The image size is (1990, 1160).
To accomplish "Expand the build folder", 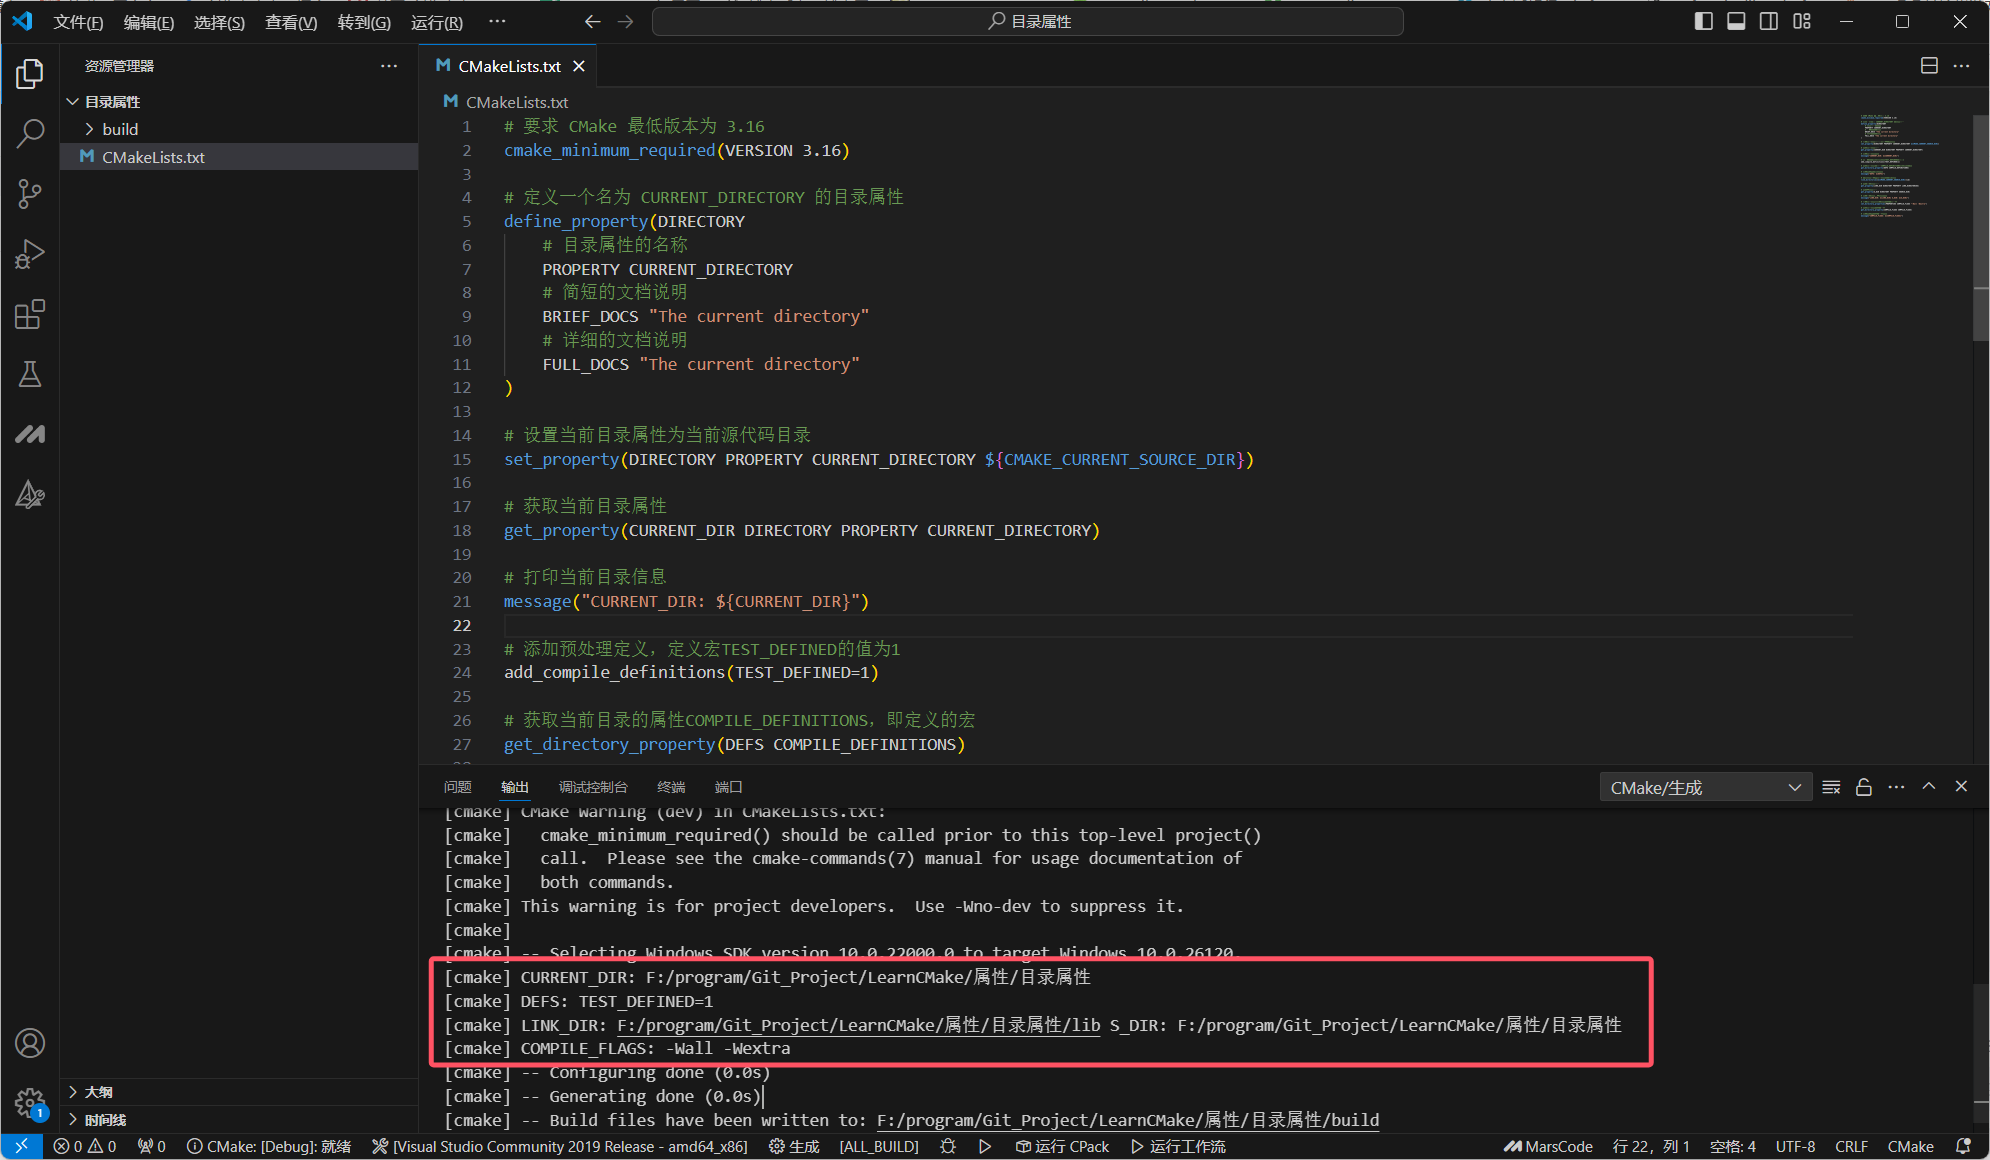I will point(239,129).
